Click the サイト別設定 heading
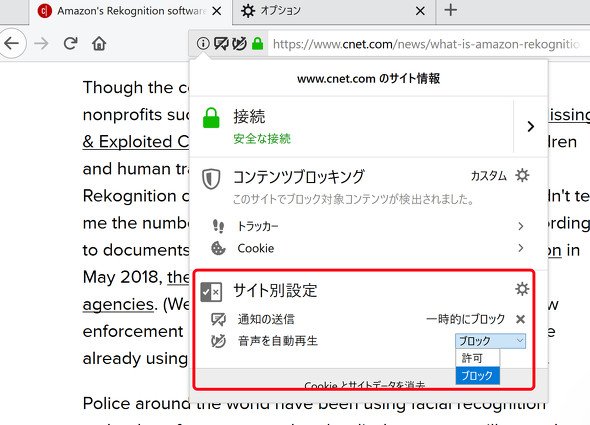Image resolution: width=590 pixels, height=425 pixels. coord(275,291)
